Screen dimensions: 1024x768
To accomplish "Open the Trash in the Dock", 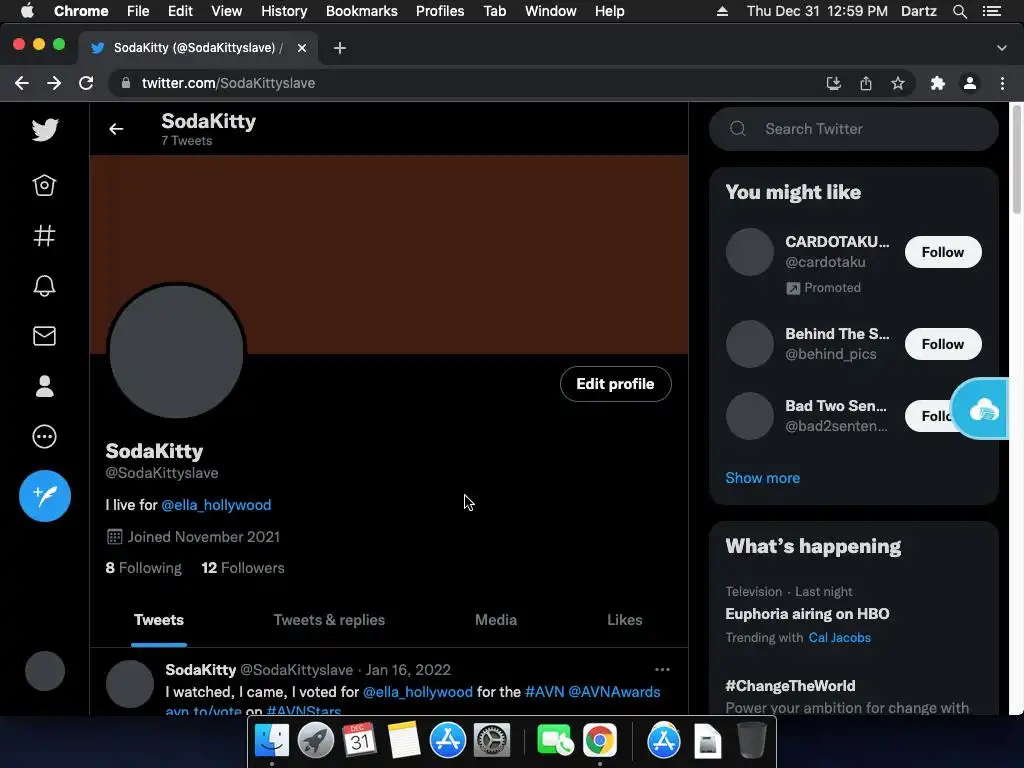I will 752,741.
